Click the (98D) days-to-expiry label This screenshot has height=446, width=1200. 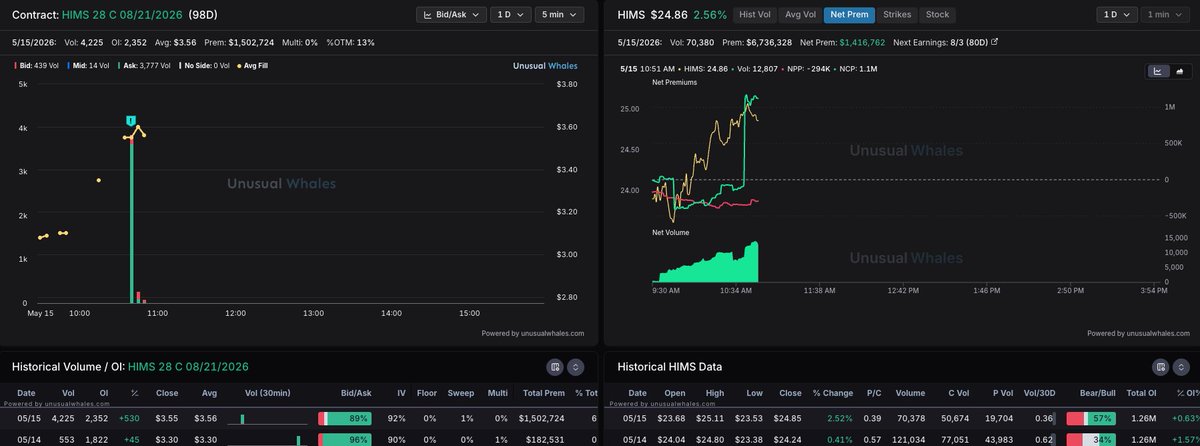click(202, 15)
